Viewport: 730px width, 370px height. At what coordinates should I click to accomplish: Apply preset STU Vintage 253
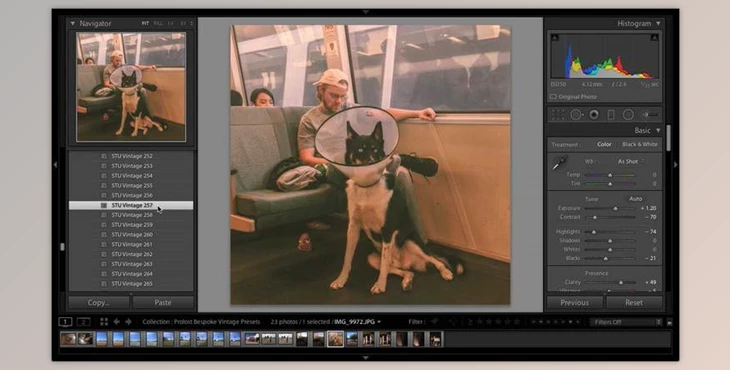131,166
